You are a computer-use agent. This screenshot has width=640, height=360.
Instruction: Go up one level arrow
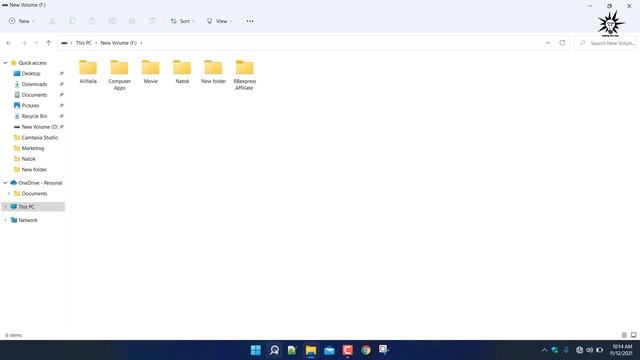(49, 43)
